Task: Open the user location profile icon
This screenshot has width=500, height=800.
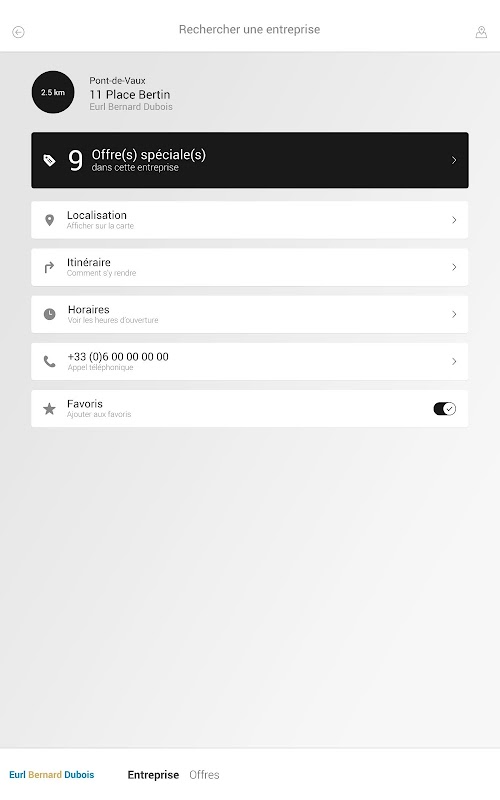Action: [481, 32]
